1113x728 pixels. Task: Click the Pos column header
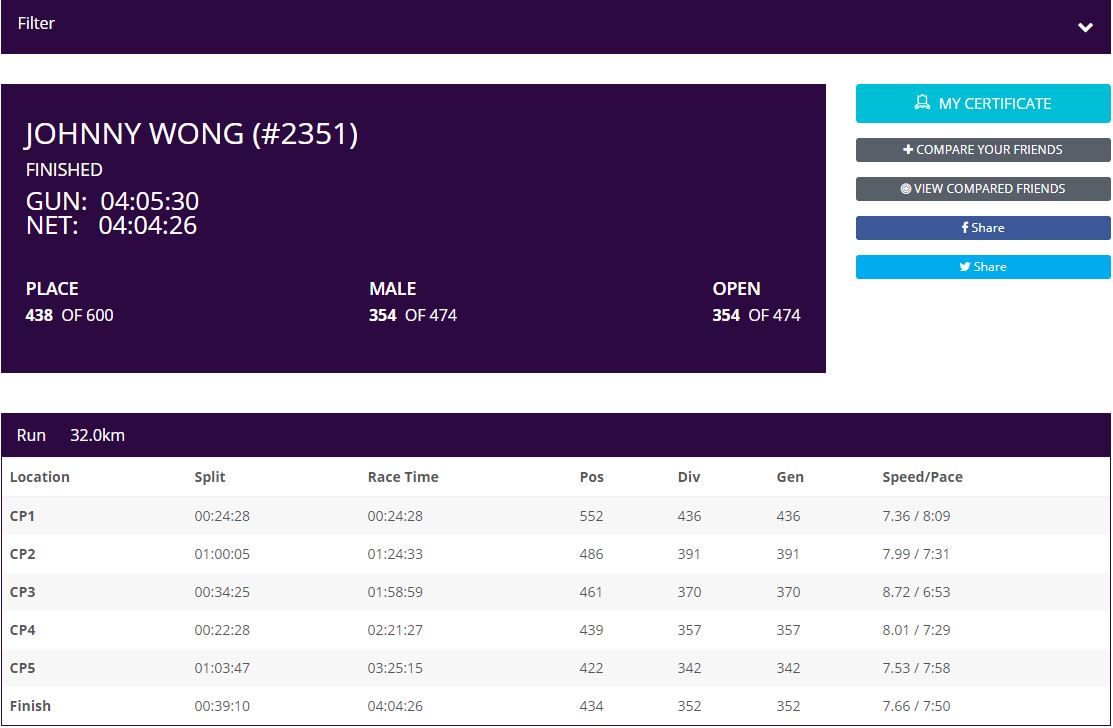click(592, 477)
